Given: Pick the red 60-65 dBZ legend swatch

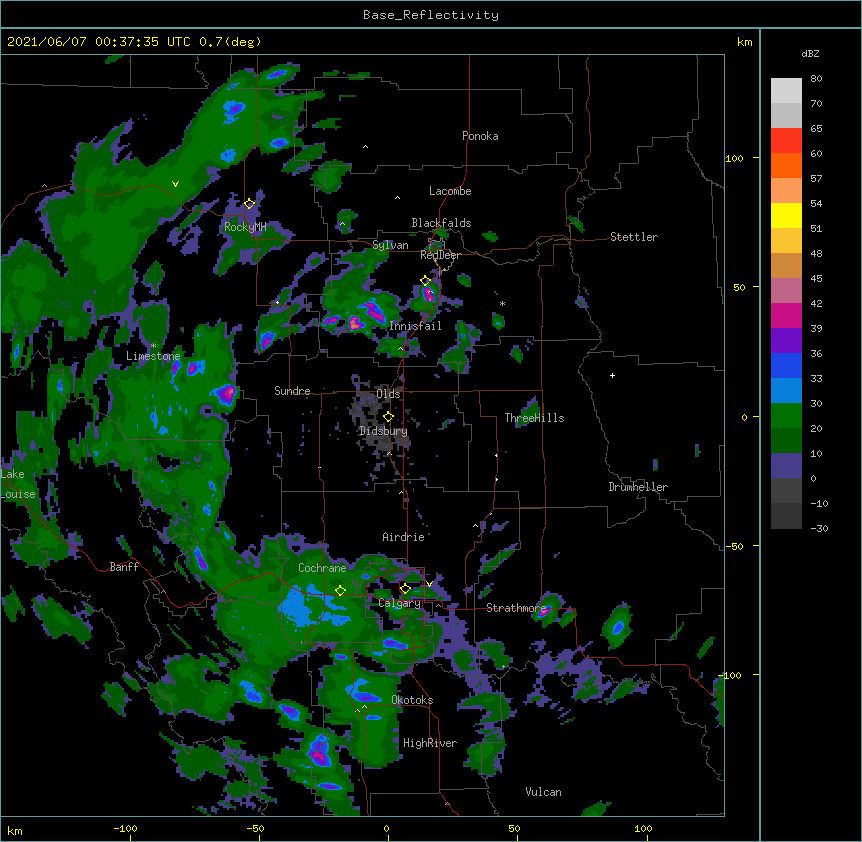Looking at the screenshot, I should pyautogui.click(x=786, y=140).
